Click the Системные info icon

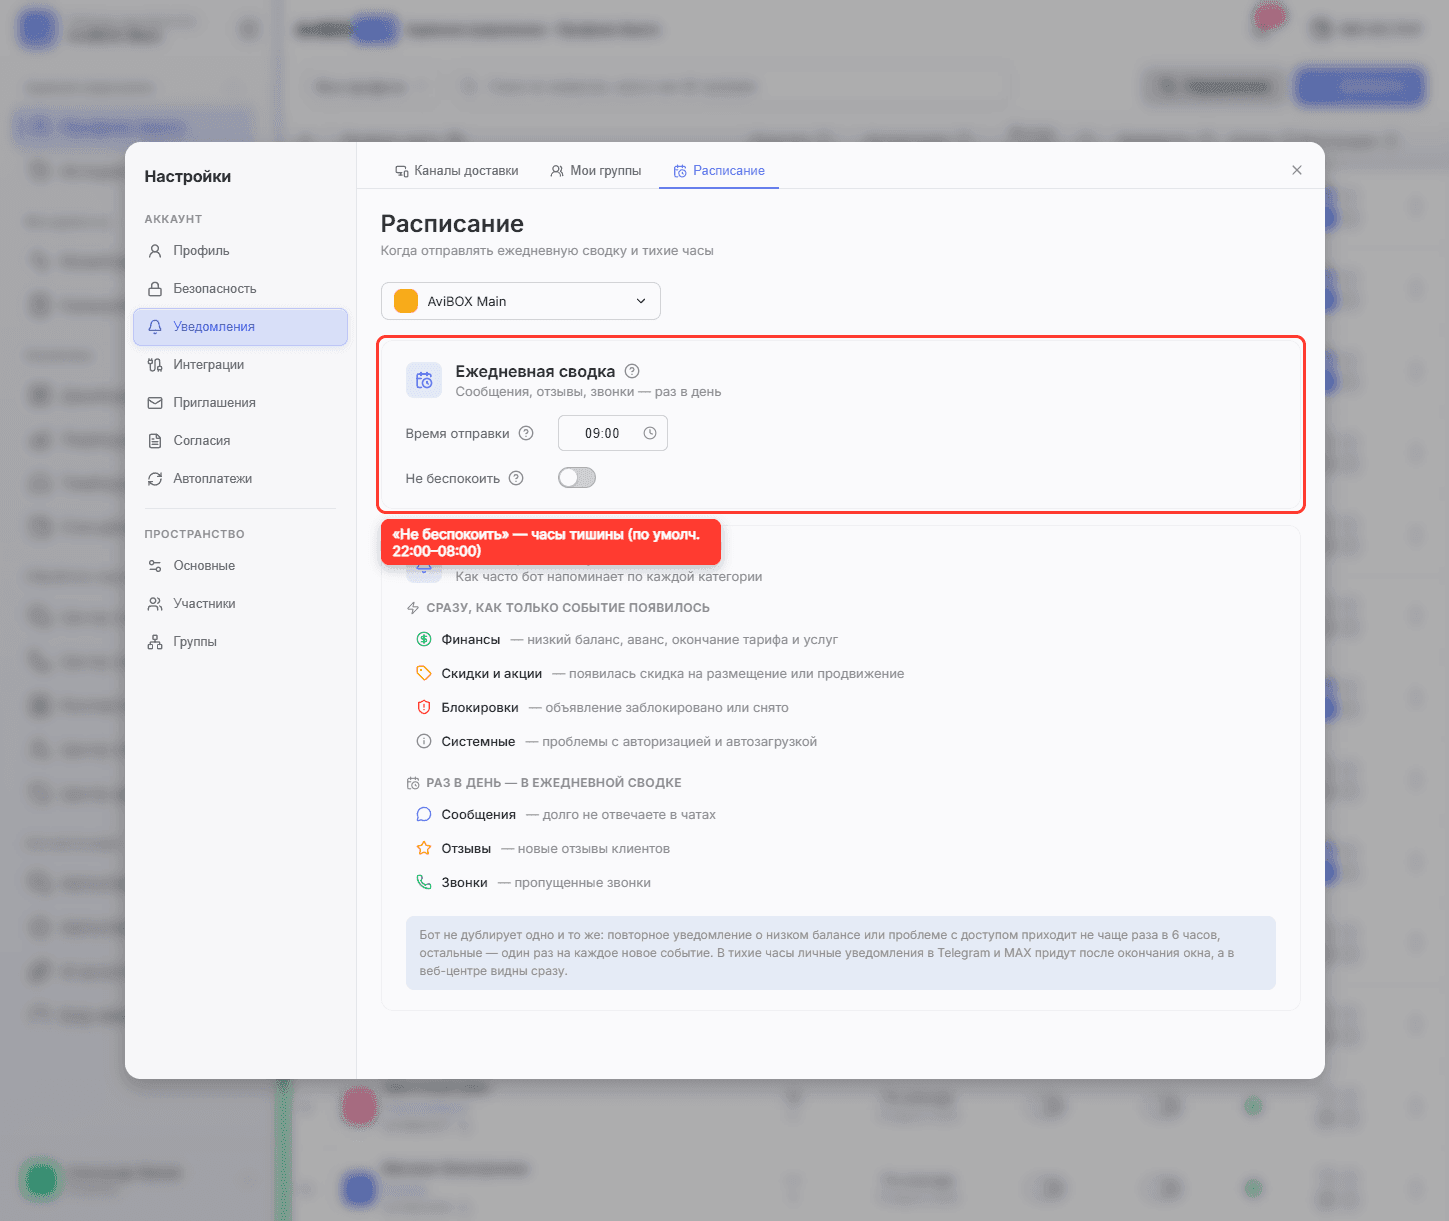424,741
